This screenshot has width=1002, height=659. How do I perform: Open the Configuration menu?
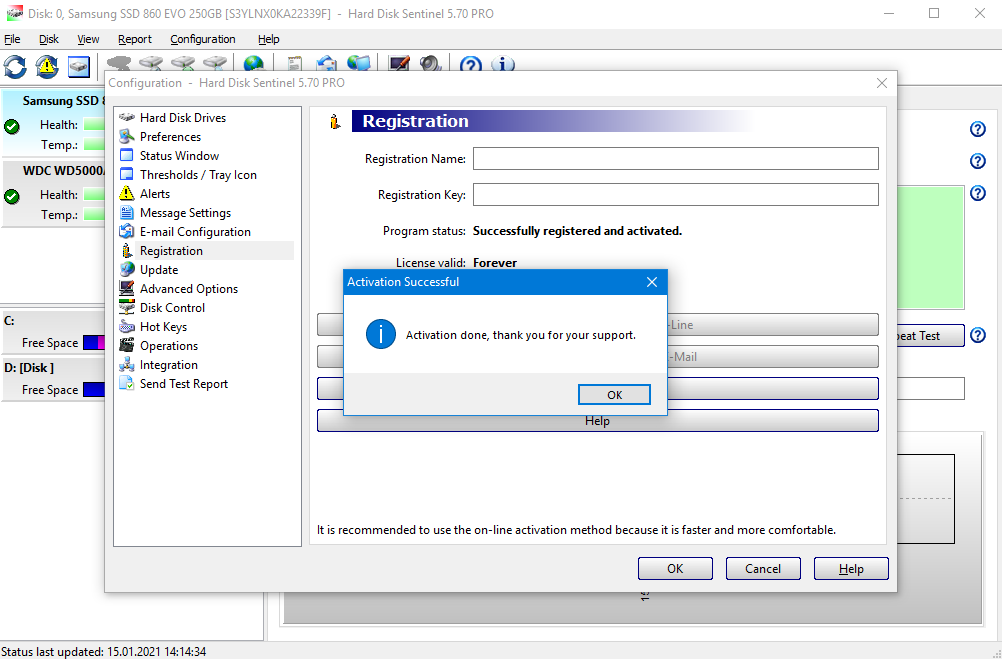coord(203,39)
